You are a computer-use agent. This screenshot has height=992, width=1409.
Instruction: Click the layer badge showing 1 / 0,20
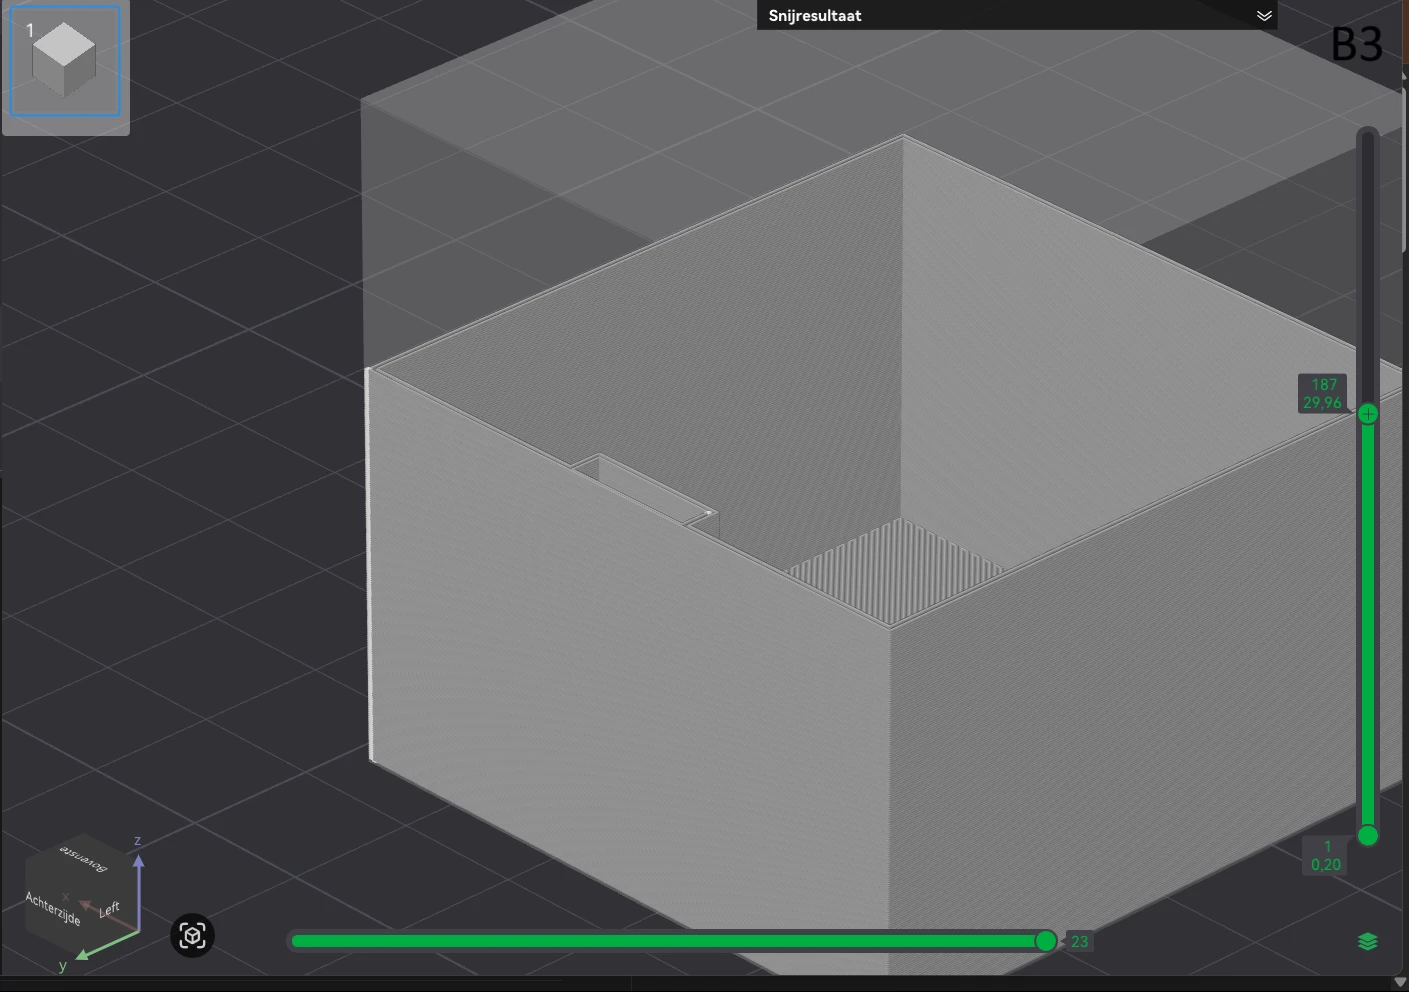click(1324, 856)
